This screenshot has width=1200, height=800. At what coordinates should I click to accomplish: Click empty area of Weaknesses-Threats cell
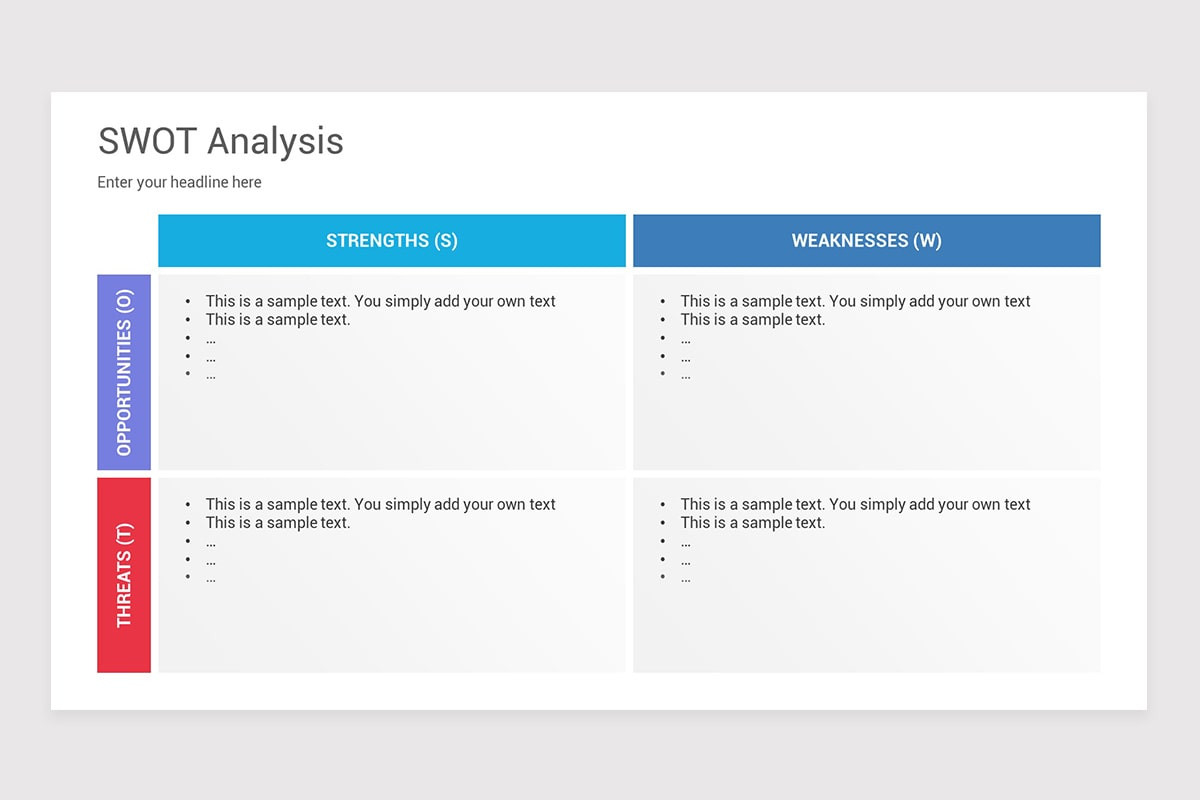(867, 628)
